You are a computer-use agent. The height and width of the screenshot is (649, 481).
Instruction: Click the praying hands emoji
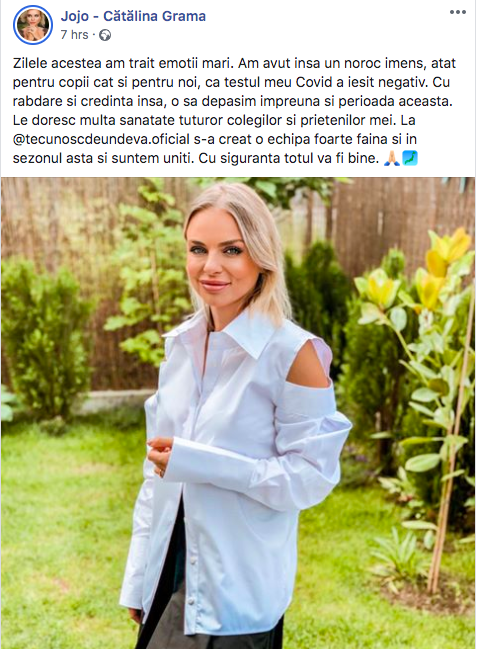tap(392, 158)
